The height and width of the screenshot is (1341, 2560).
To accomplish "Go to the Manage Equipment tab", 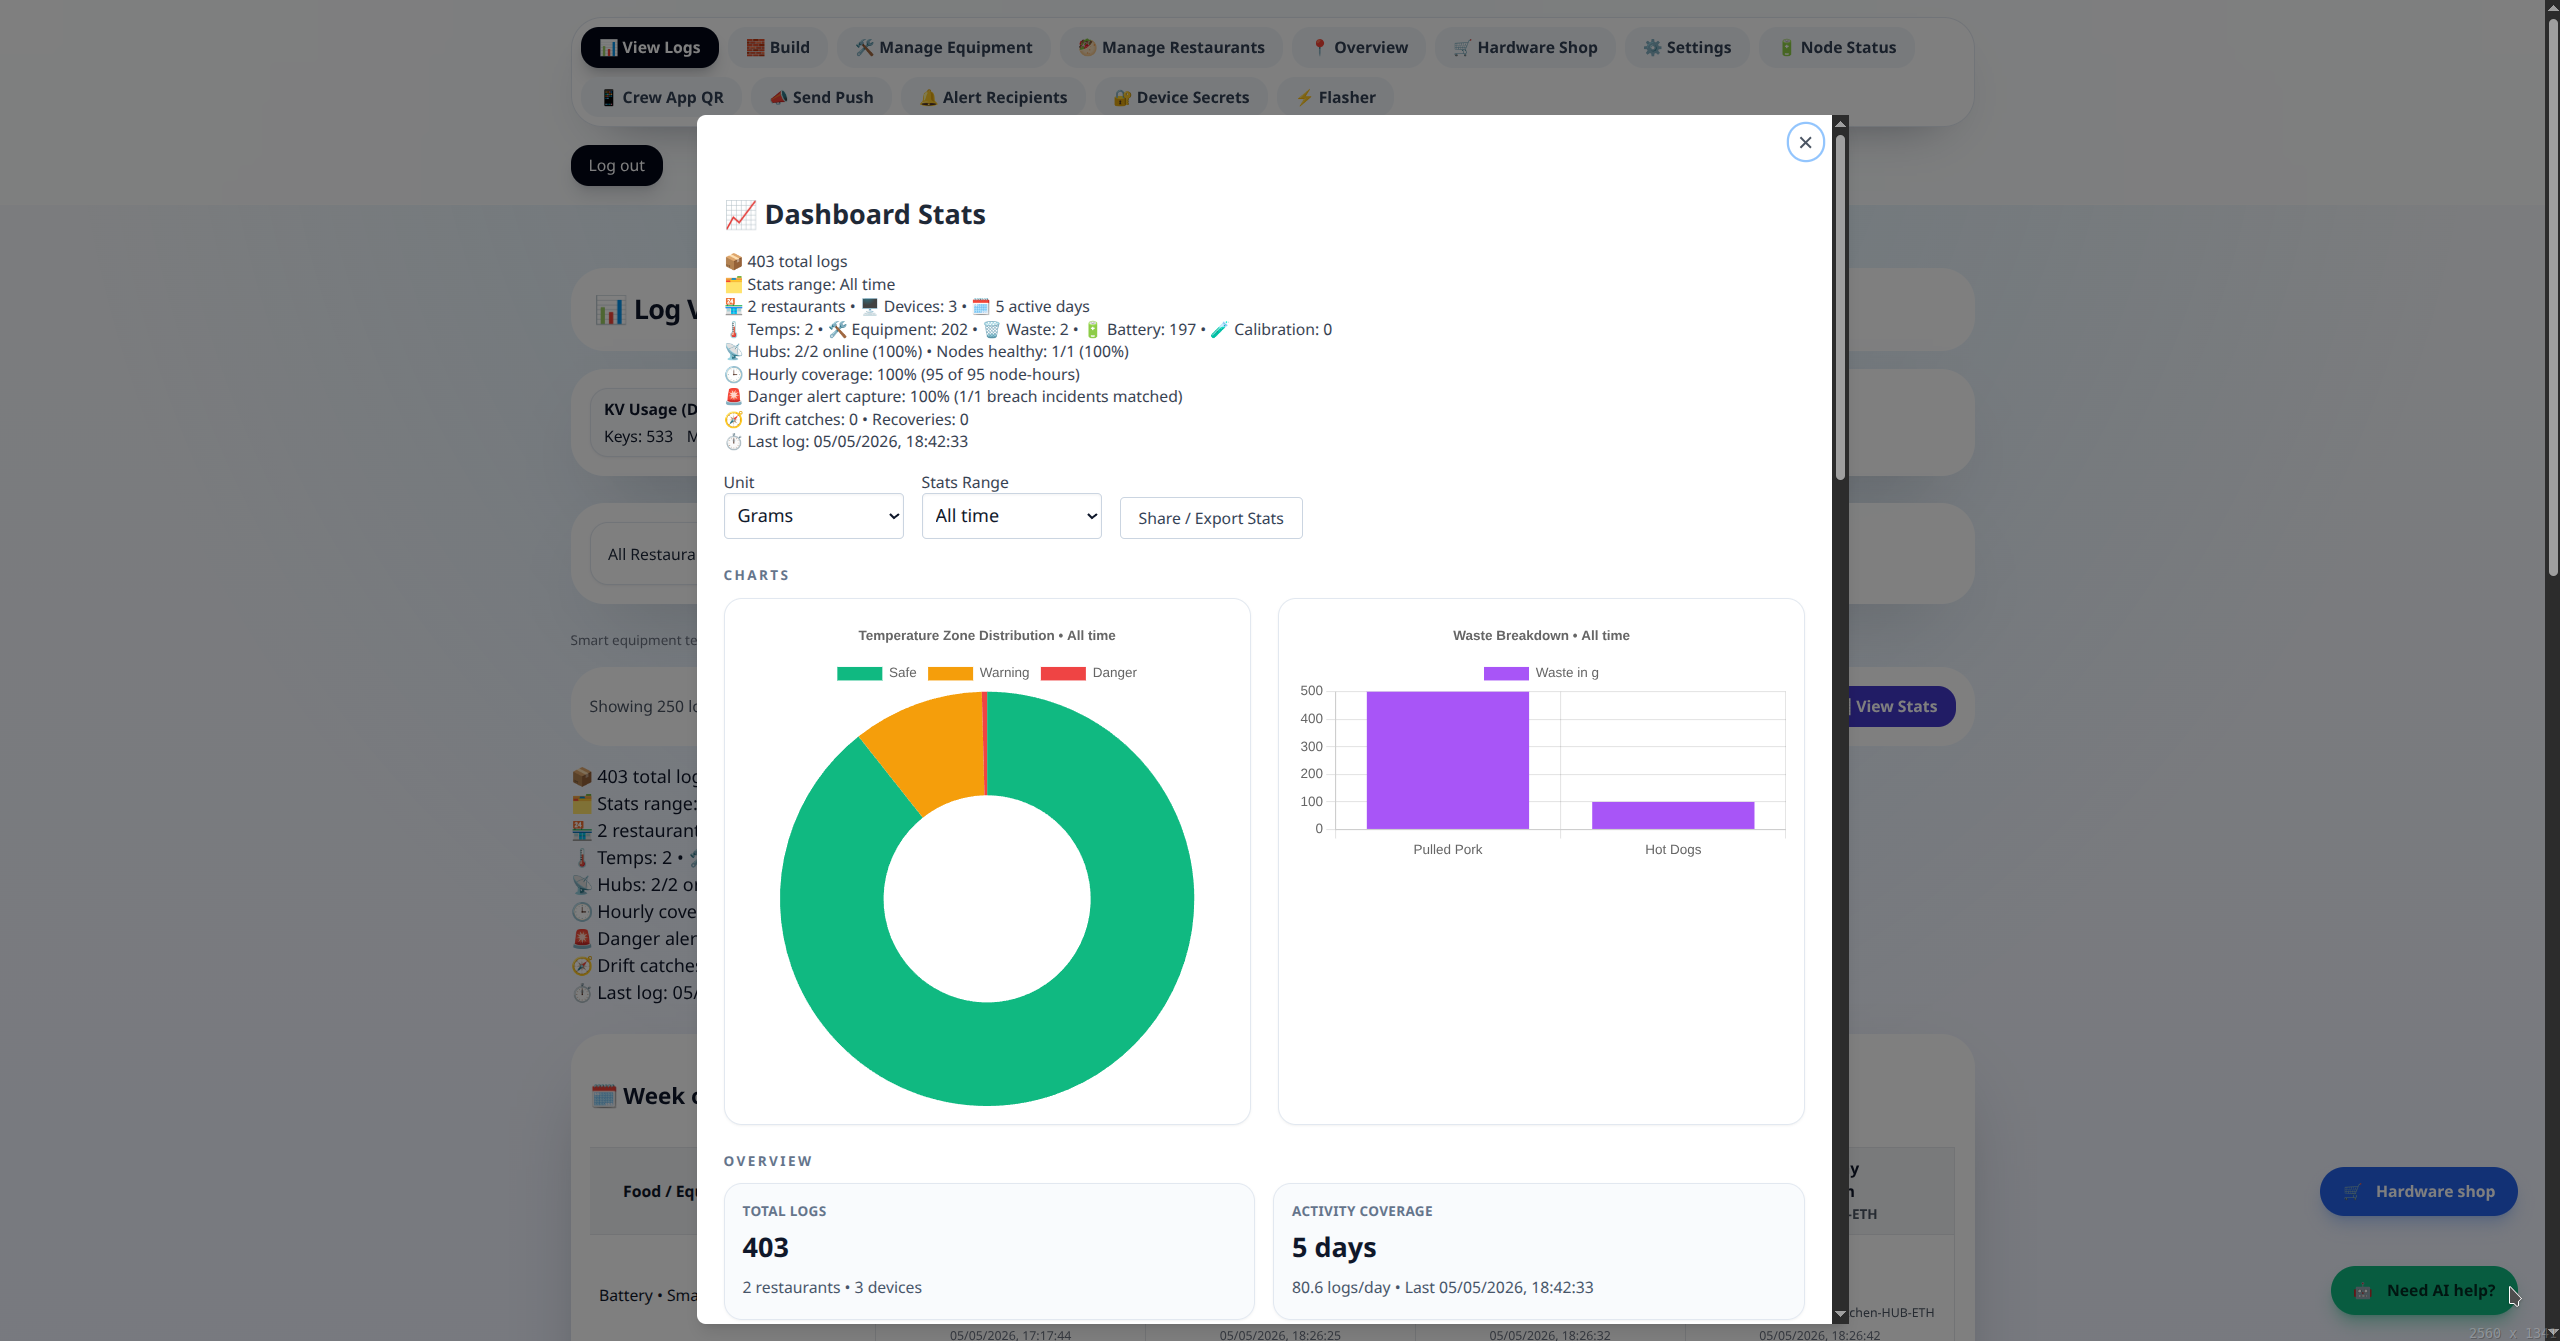I will (x=944, y=48).
